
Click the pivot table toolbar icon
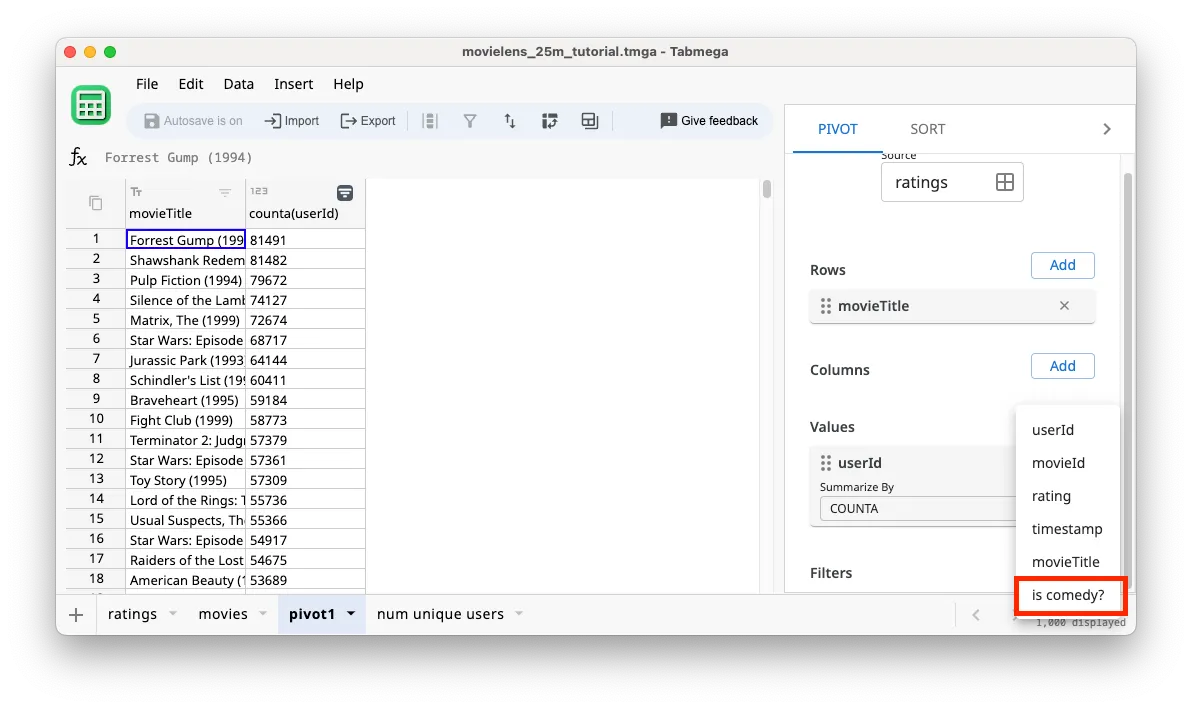pyautogui.click(x=550, y=120)
